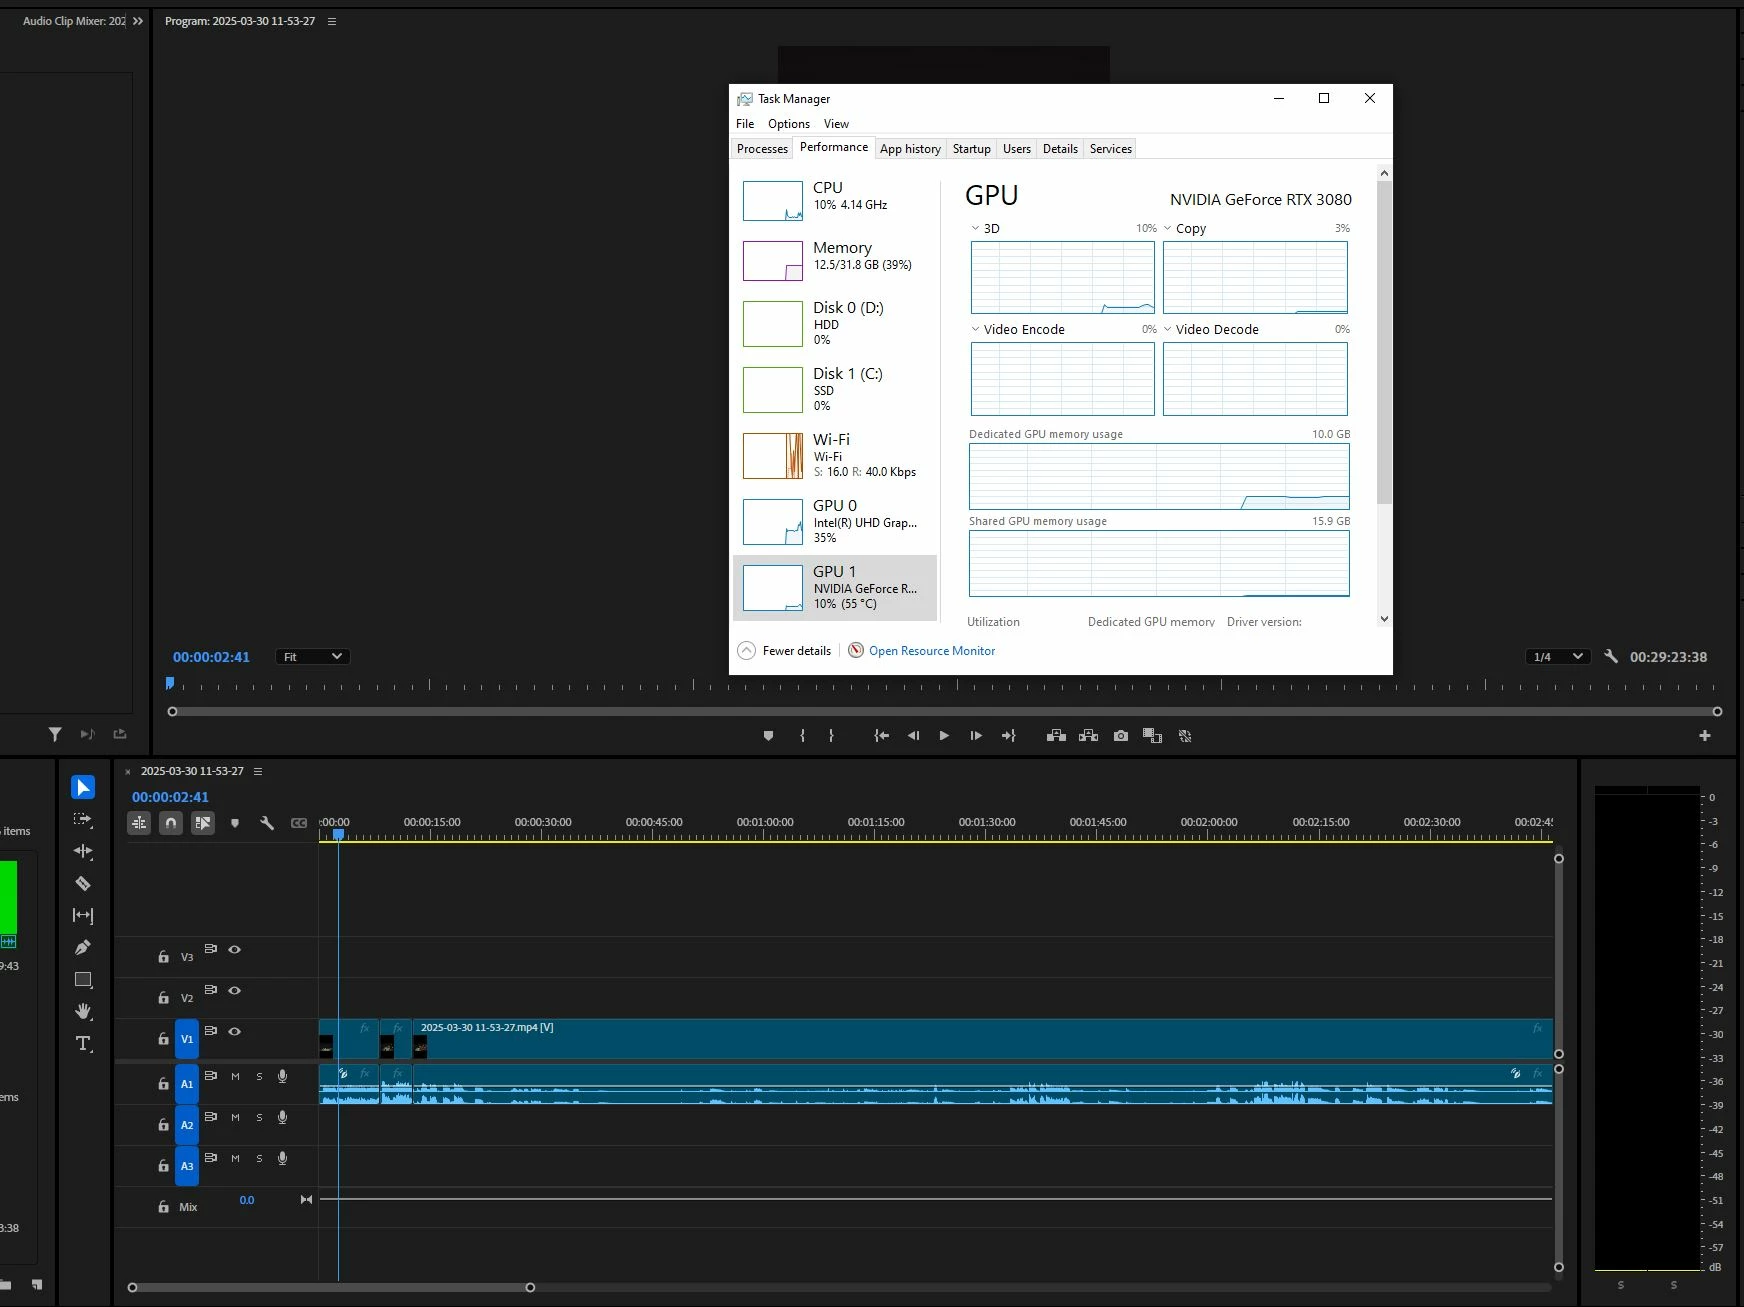Select the Pen tool
Viewport: 1744px width, 1307px height.
coord(83,948)
